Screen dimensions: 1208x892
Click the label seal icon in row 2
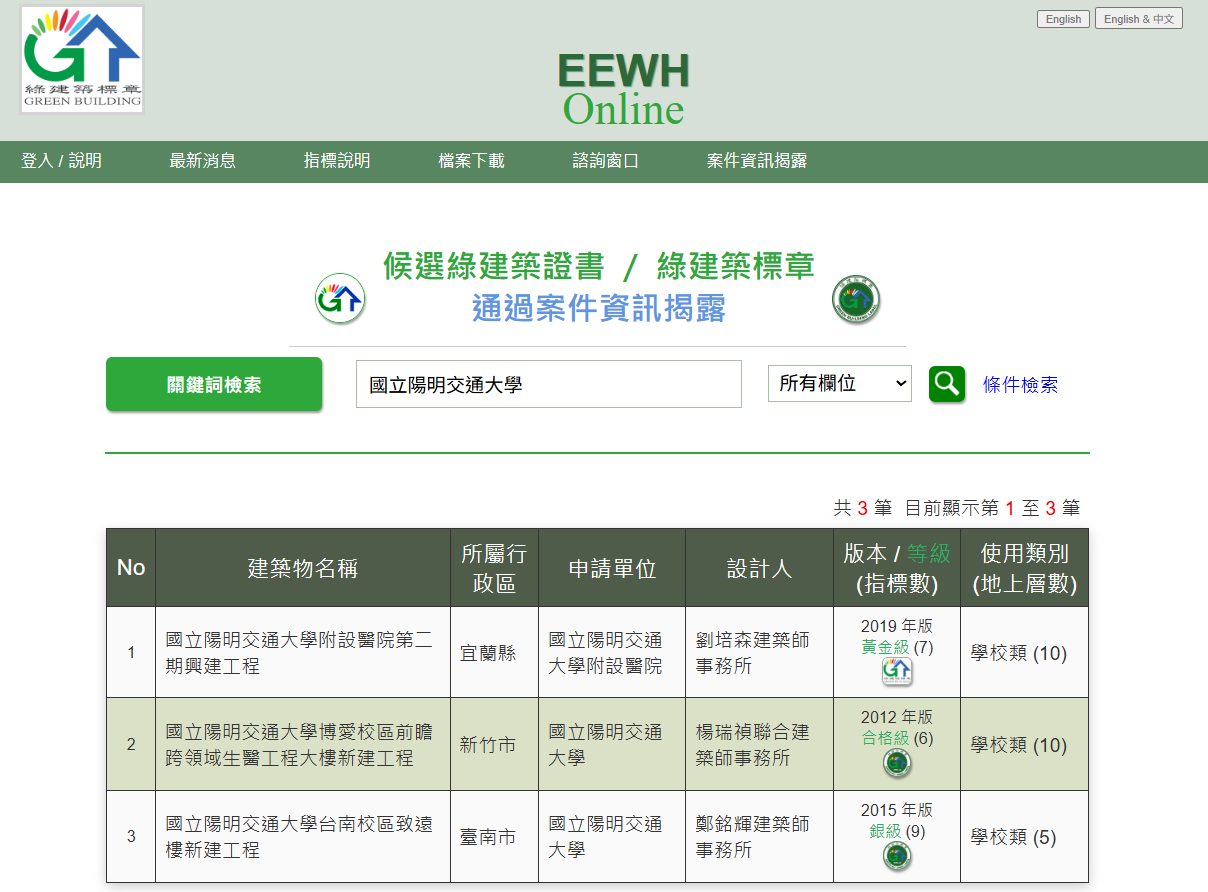(896, 763)
